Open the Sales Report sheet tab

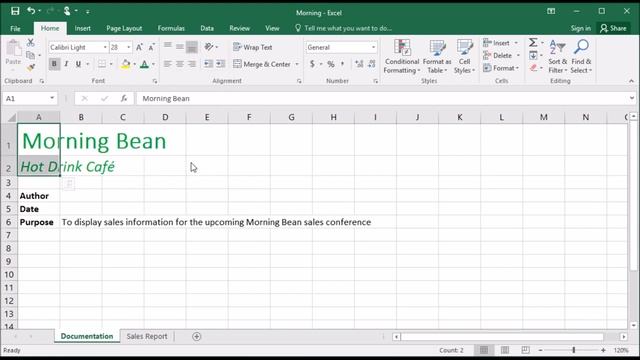click(x=147, y=336)
